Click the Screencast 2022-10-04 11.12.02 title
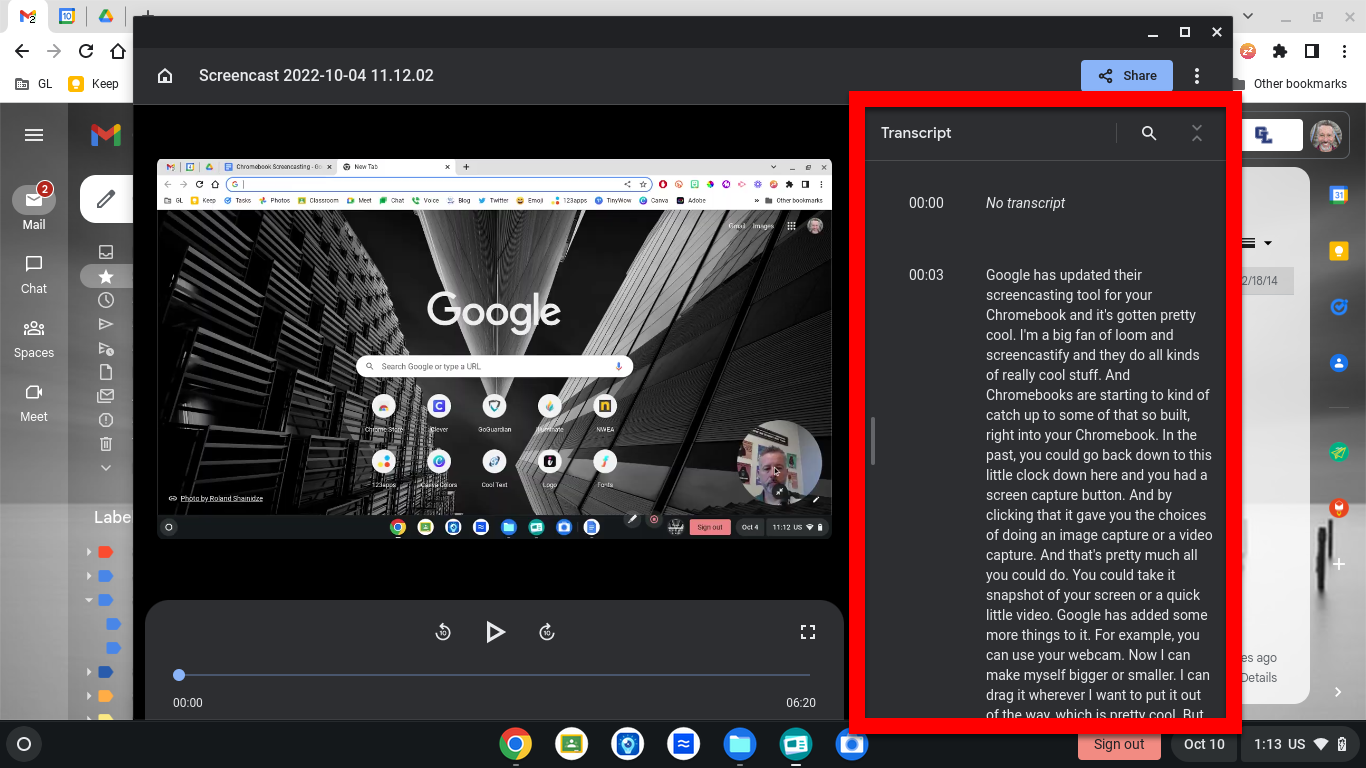This screenshot has height=768, width=1366. click(x=316, y=76)
